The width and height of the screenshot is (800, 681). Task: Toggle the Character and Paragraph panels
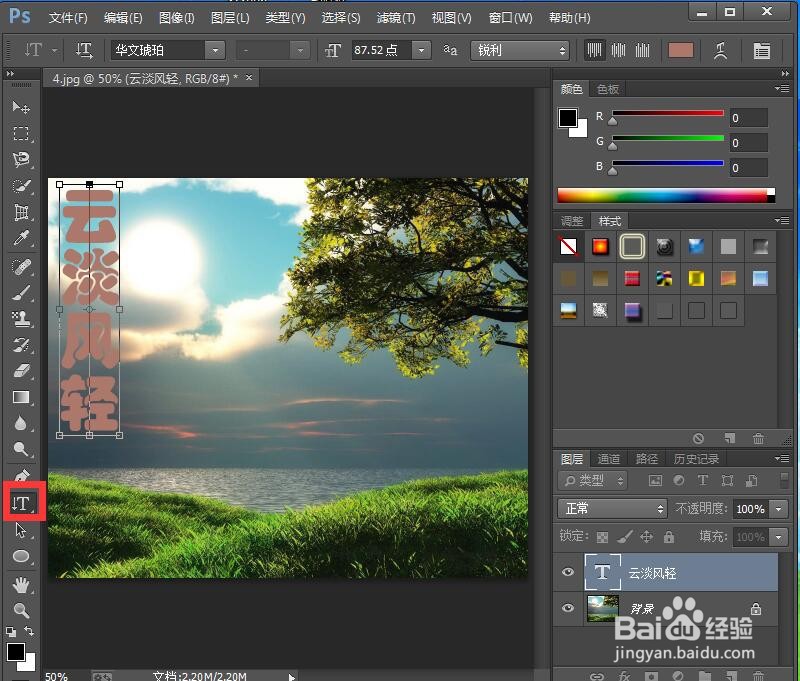click(x=761, y=50)
